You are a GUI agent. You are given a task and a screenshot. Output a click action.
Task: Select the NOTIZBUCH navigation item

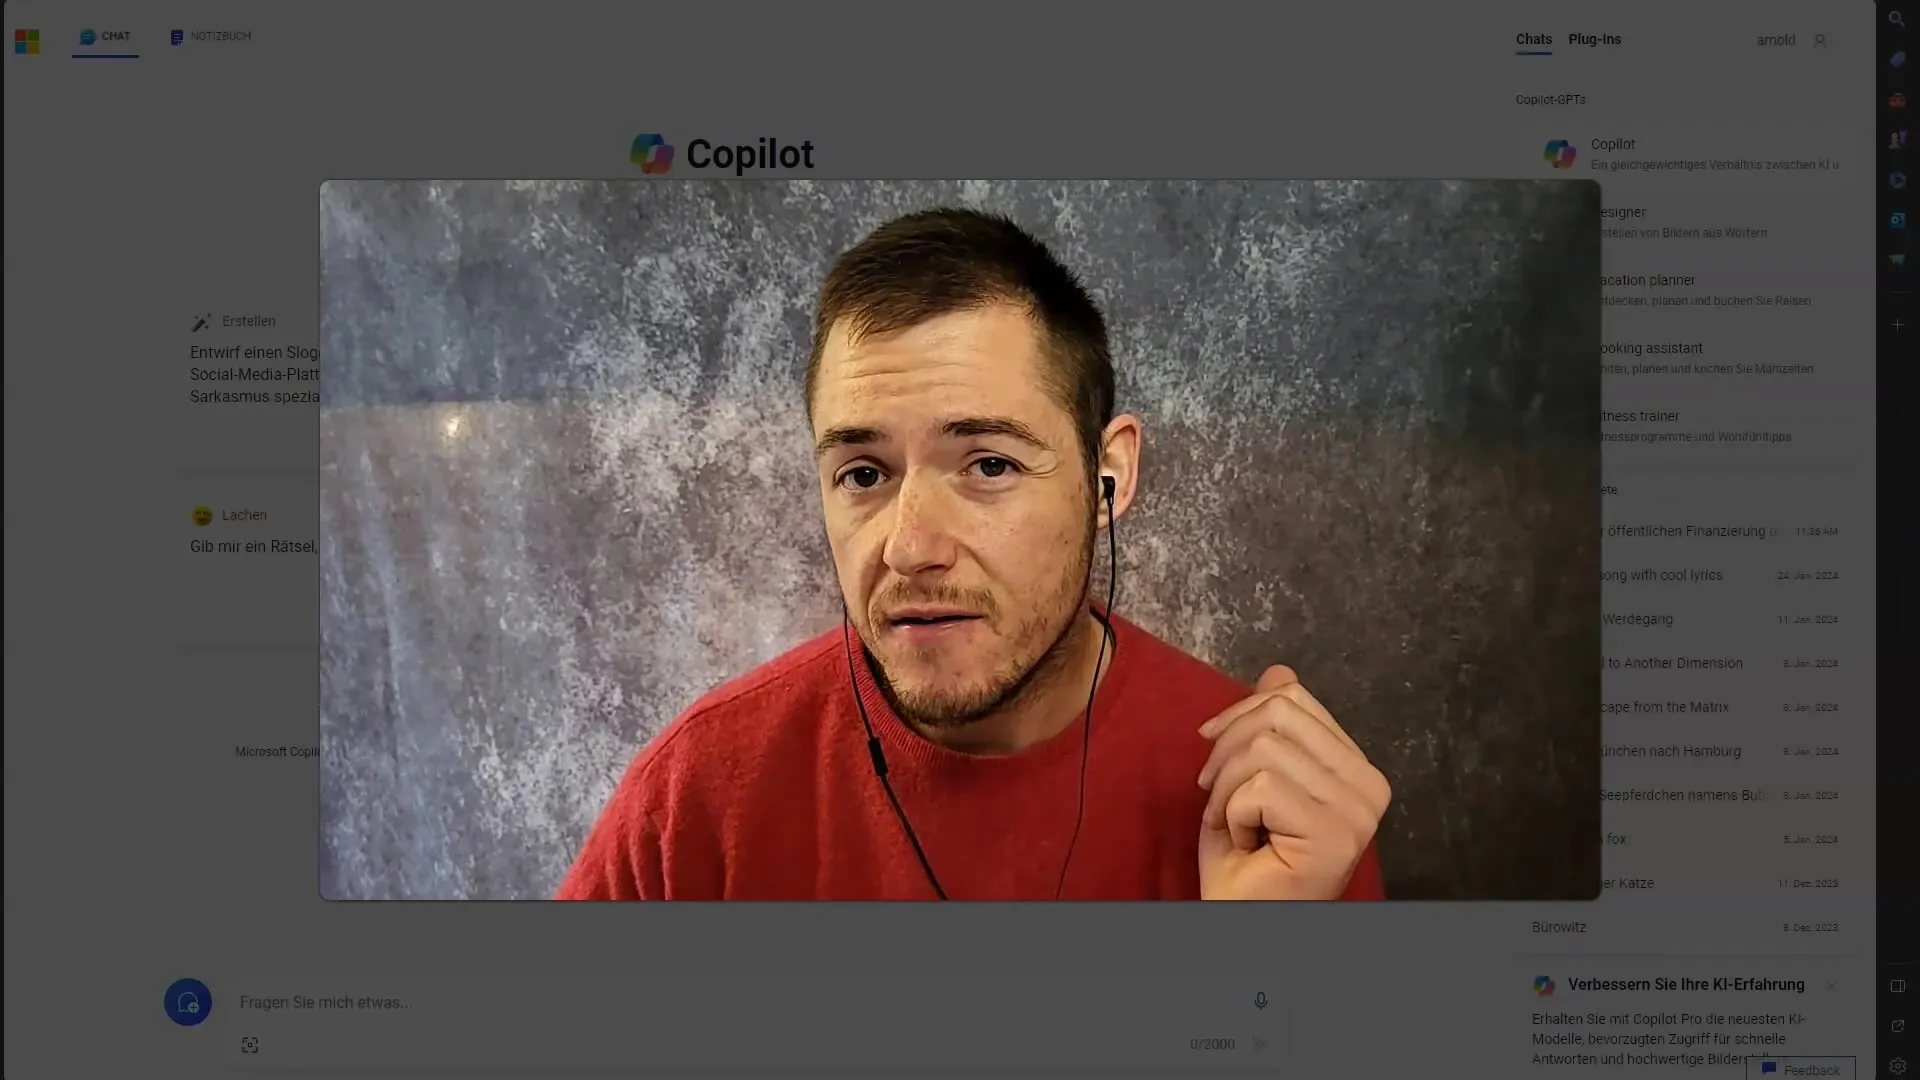[x=210, y=36]
